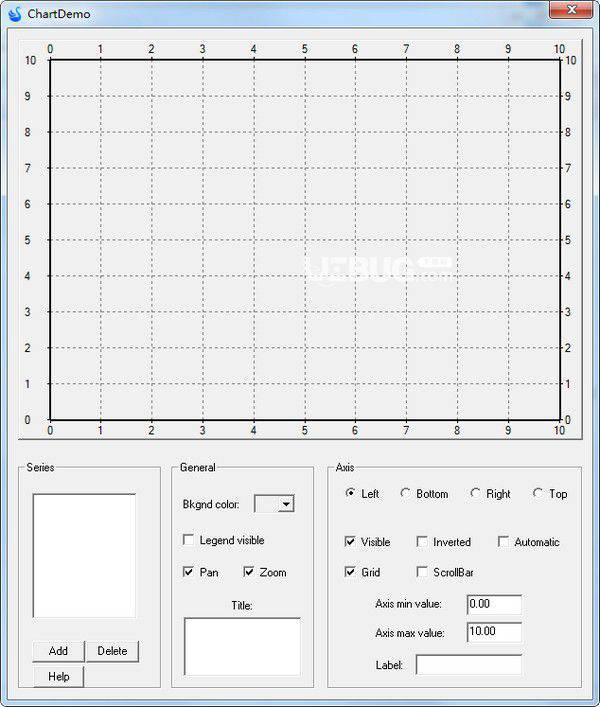Viewport: 600px width, 707px height.
Task: Select the Top axis radio button
Action: coord(537,493)
